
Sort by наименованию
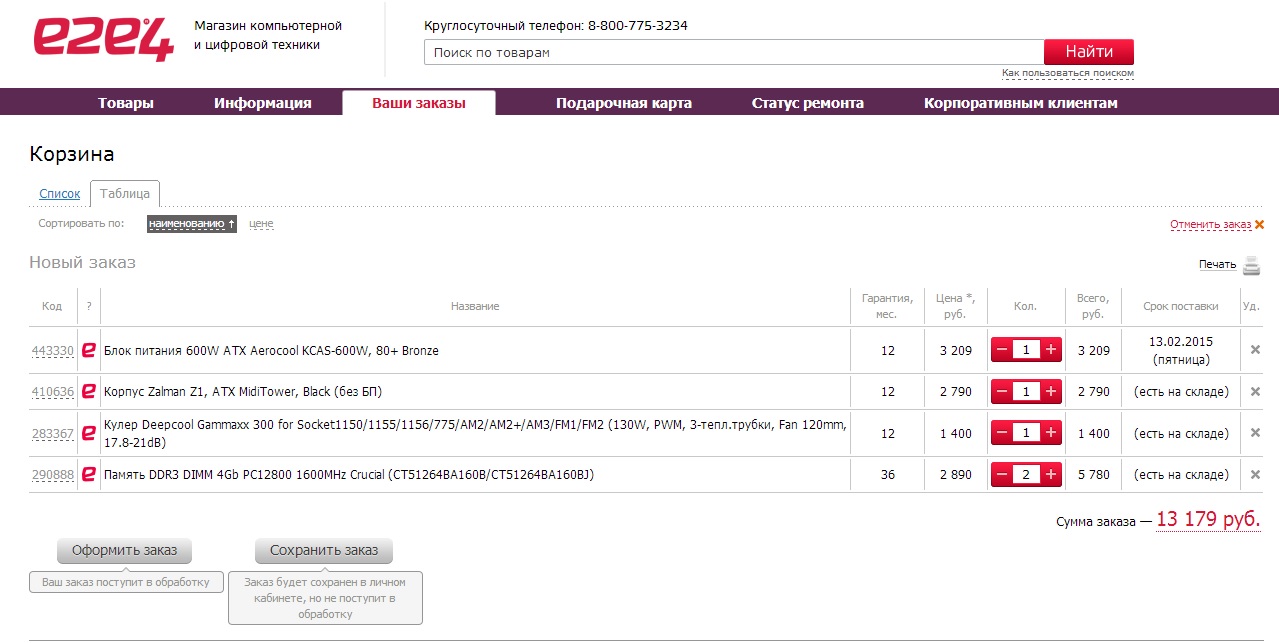192,224
